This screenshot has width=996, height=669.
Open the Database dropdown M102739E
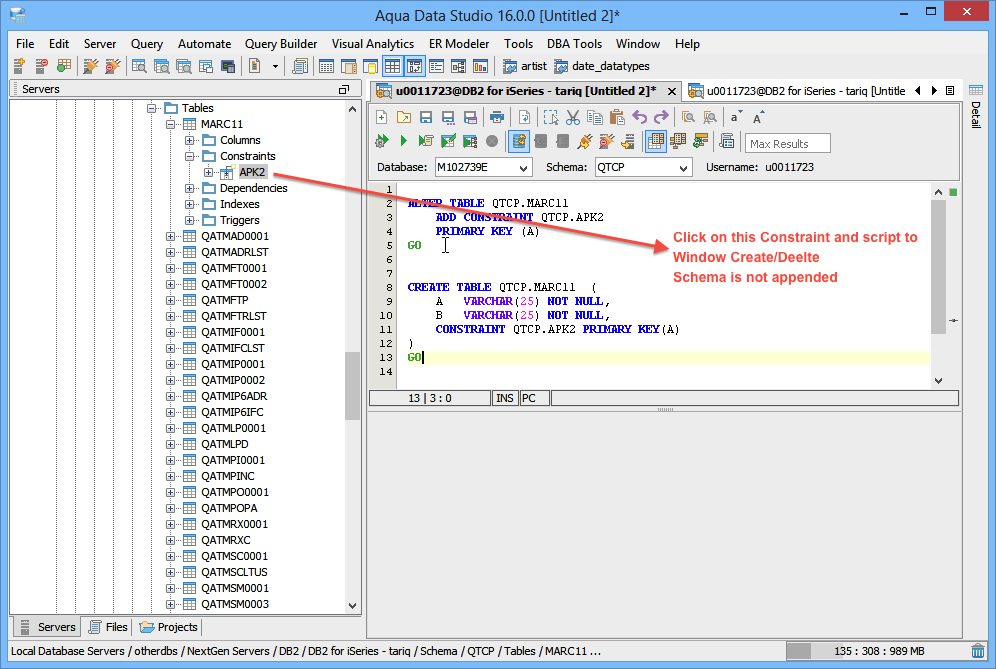pos(483,168)
